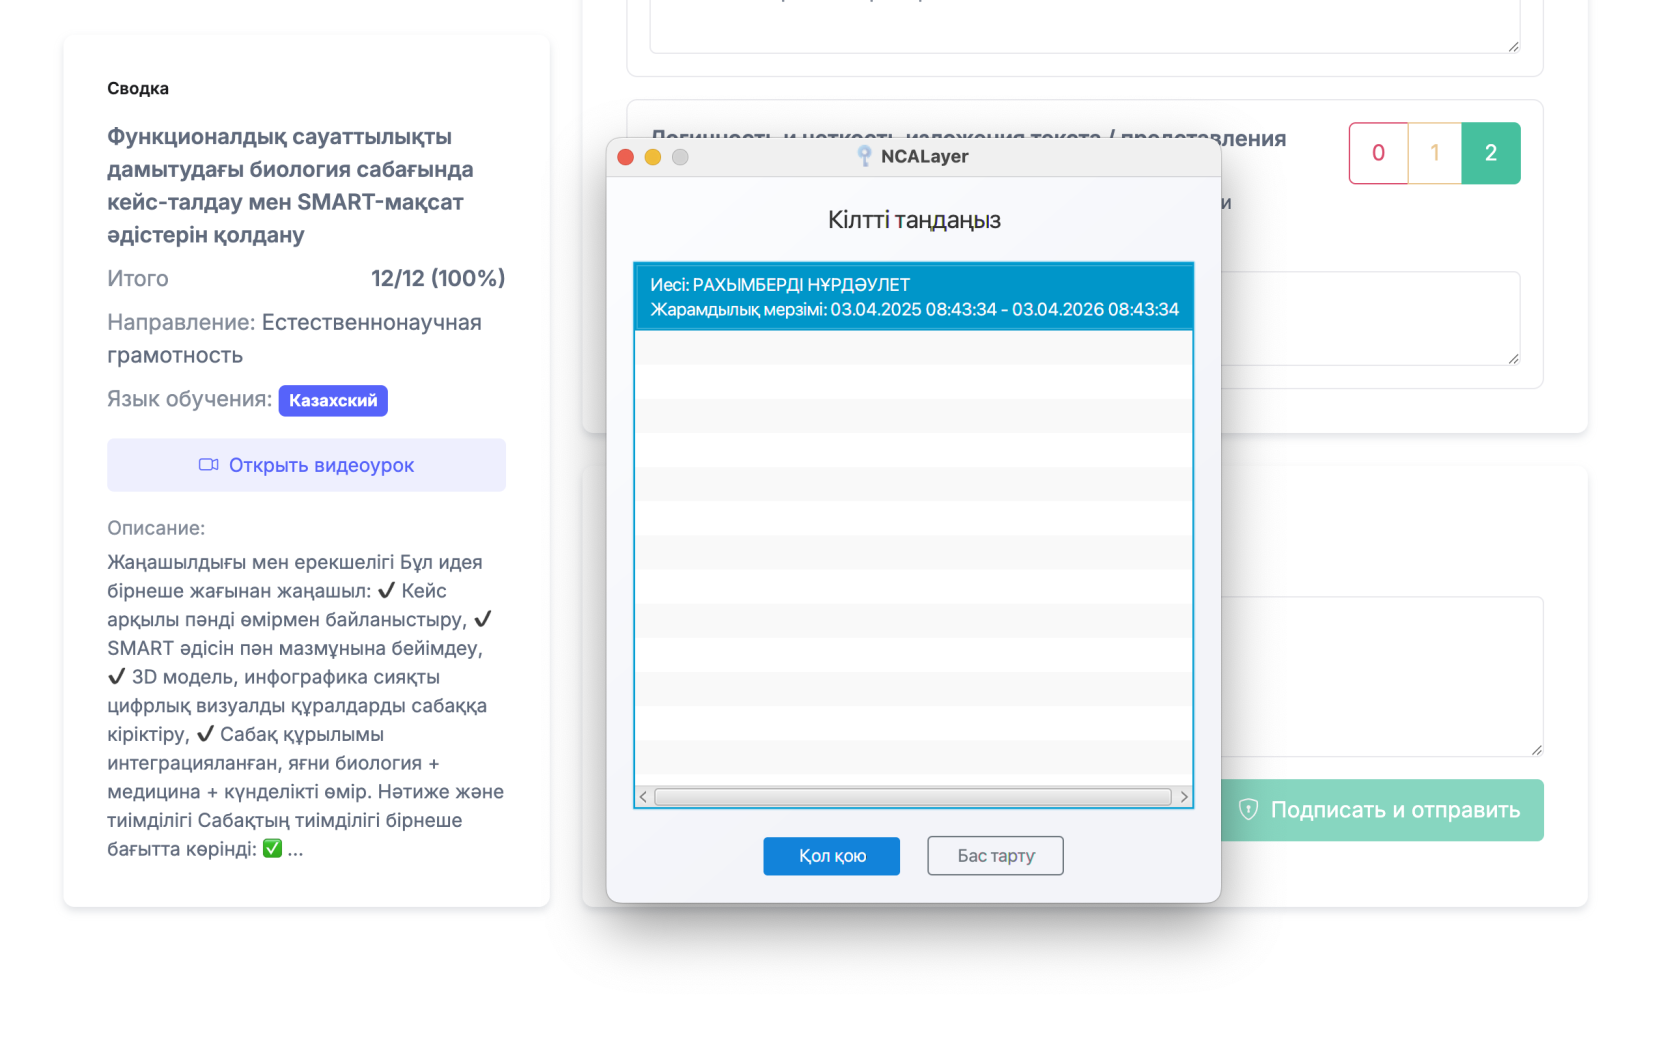Click the horizontal scrollbar in key list
Viewport: 1680px width, 1038px height.
coord(912,797)
